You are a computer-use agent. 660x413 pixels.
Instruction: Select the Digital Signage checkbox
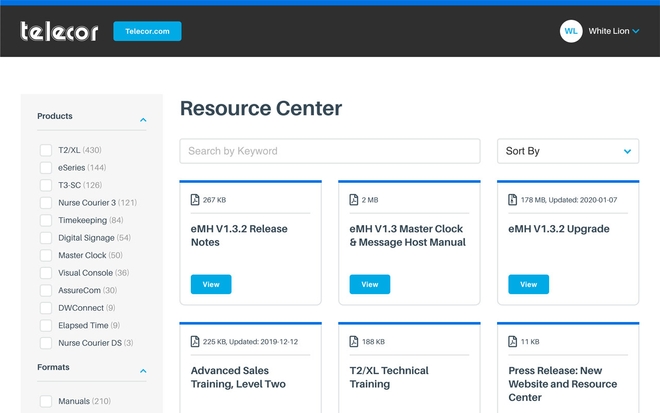46,238
